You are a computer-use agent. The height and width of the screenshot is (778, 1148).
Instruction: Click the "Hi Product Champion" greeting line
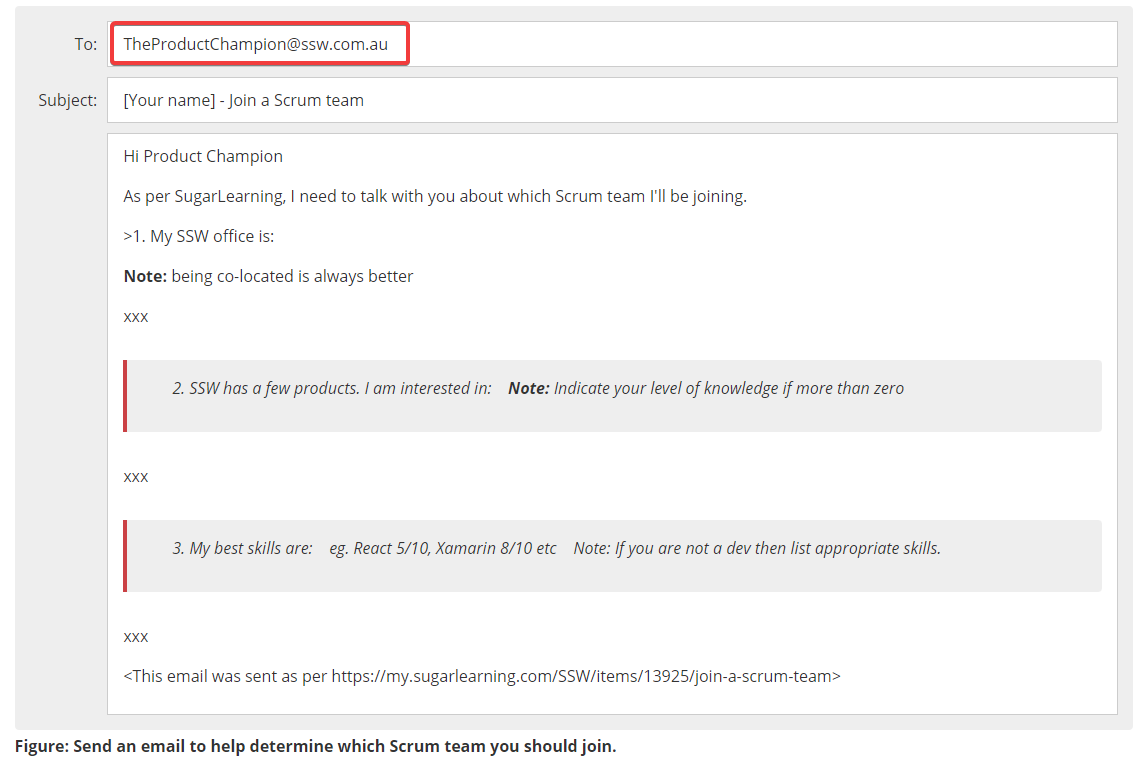(x=203, y=156)
